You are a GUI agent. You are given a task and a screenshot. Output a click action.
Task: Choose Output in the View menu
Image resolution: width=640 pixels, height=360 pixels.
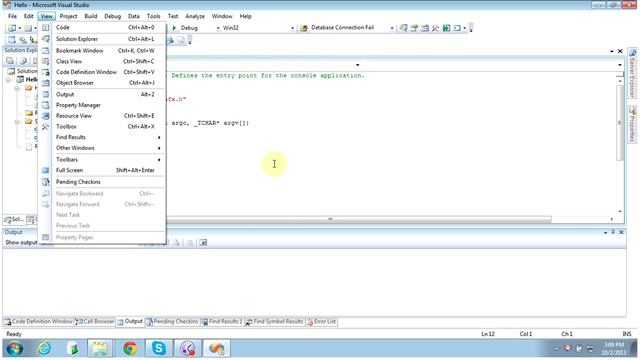[x=102, y=94]
